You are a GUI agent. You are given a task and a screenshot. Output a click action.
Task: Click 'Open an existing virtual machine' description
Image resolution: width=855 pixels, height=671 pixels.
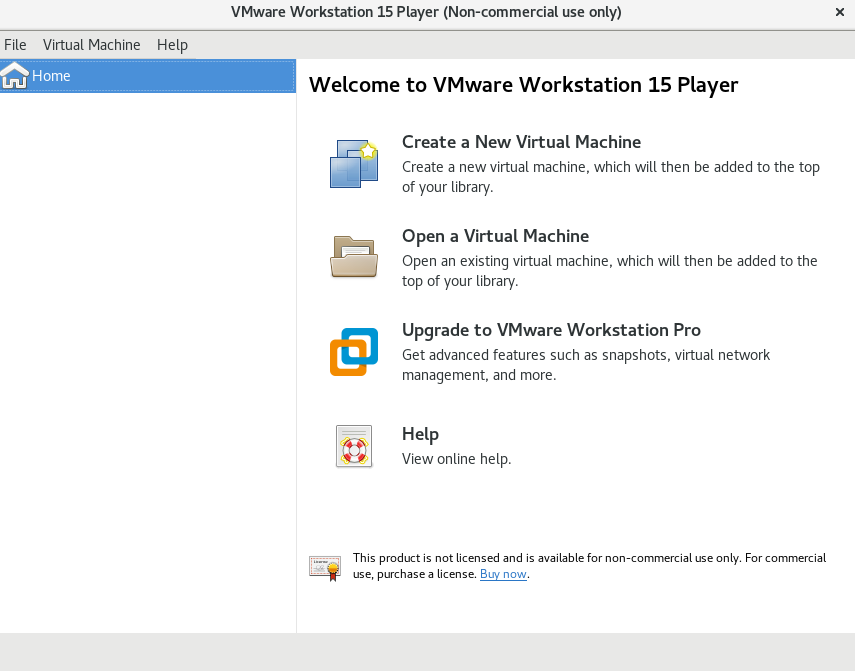[610, 271]
